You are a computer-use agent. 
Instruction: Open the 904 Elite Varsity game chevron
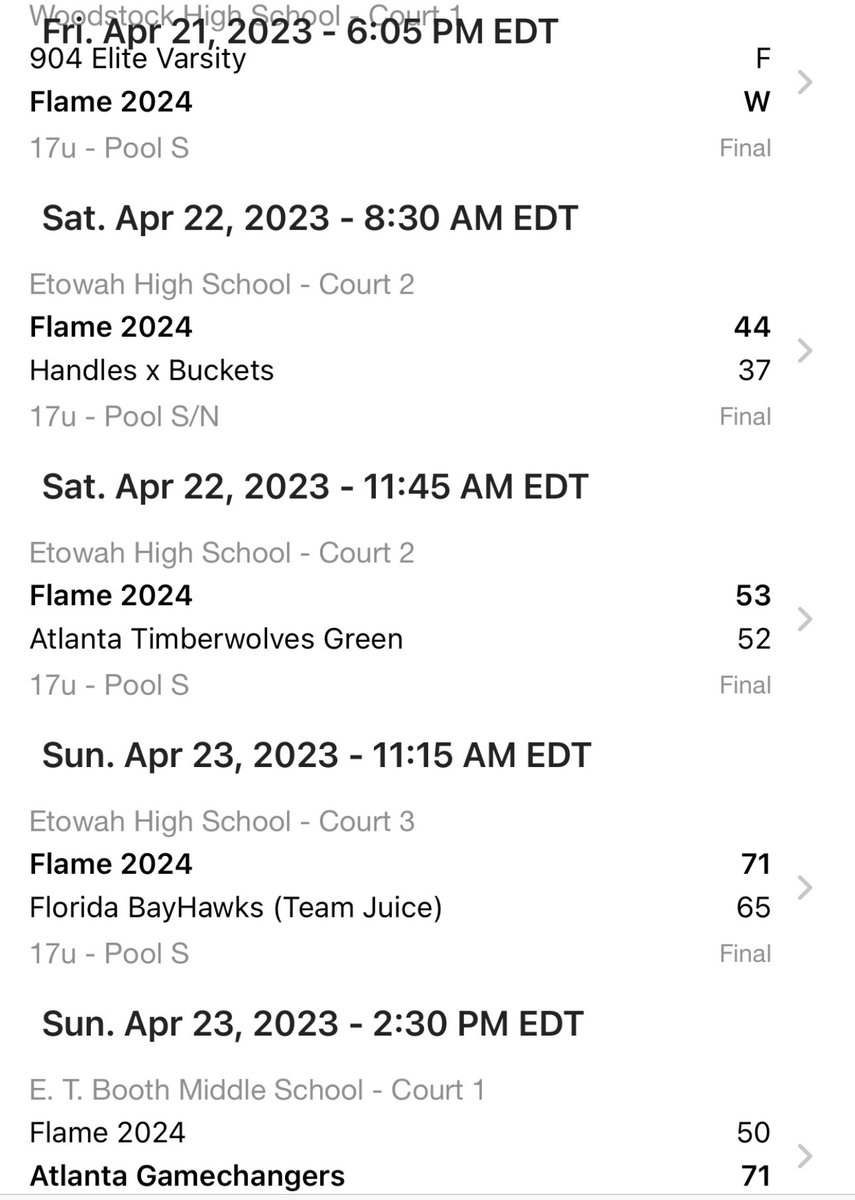click(x=805, y=81)
